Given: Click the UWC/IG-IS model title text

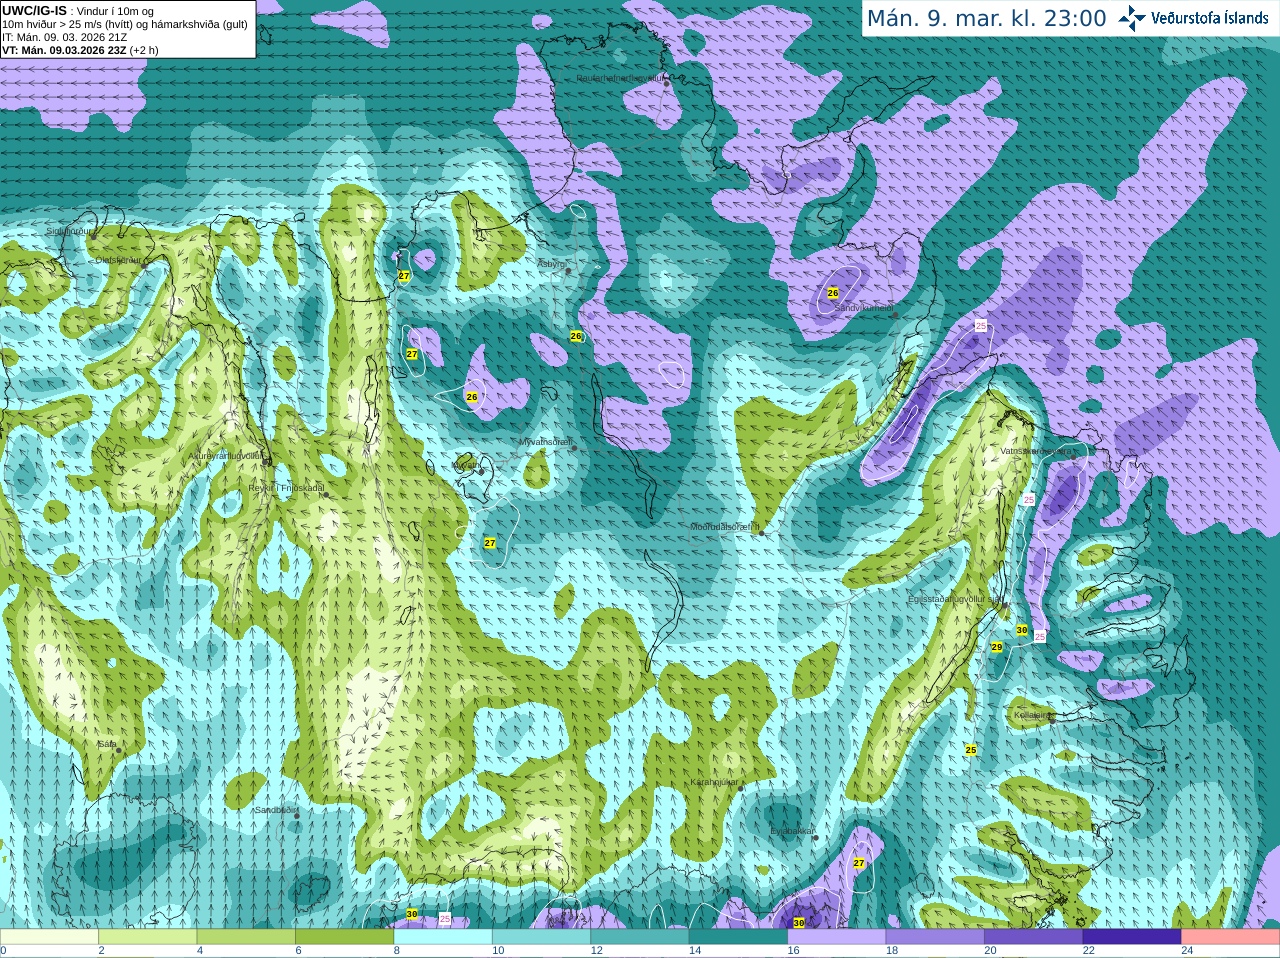Looking at the screenshot, I should (x=35, y=10).
